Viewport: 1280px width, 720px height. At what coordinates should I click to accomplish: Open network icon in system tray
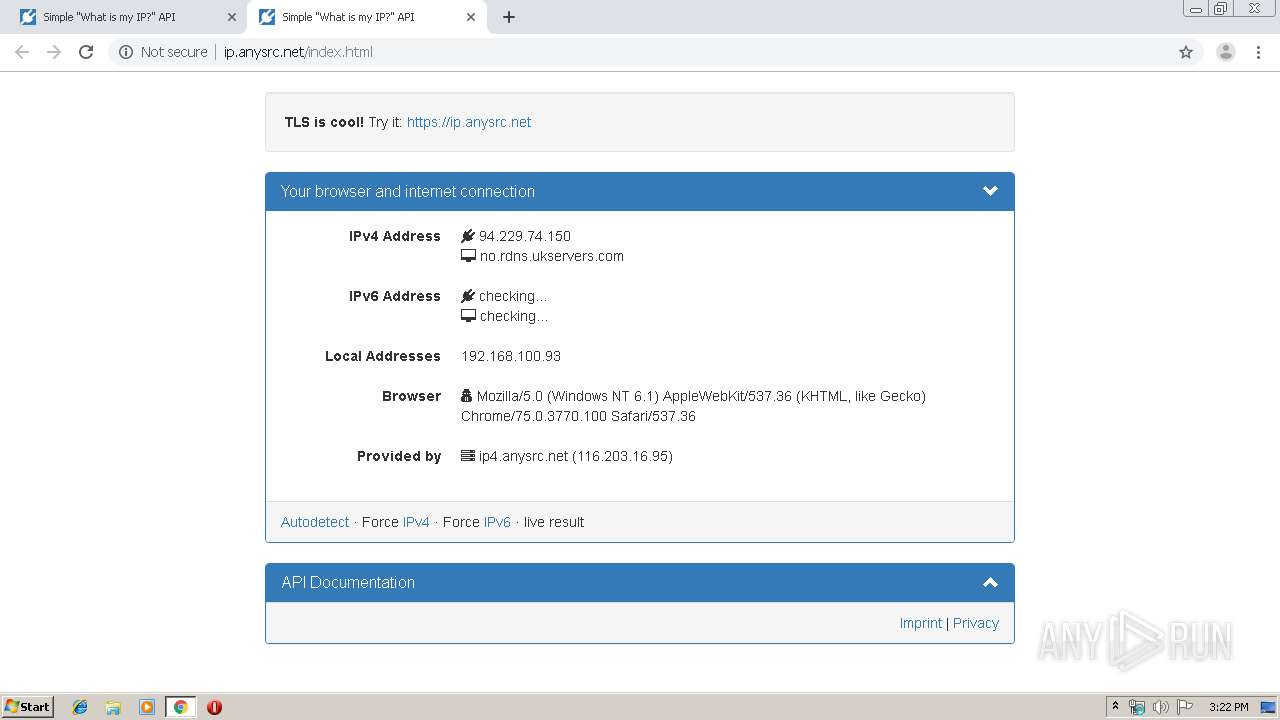pyautogui.click(x=1137, y=707)
